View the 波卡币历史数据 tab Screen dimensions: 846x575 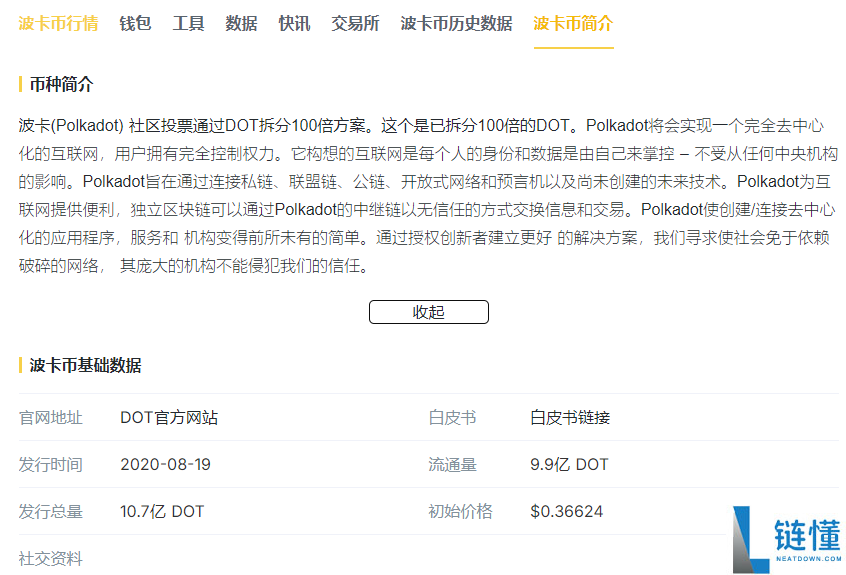click(x=456, y=23)
